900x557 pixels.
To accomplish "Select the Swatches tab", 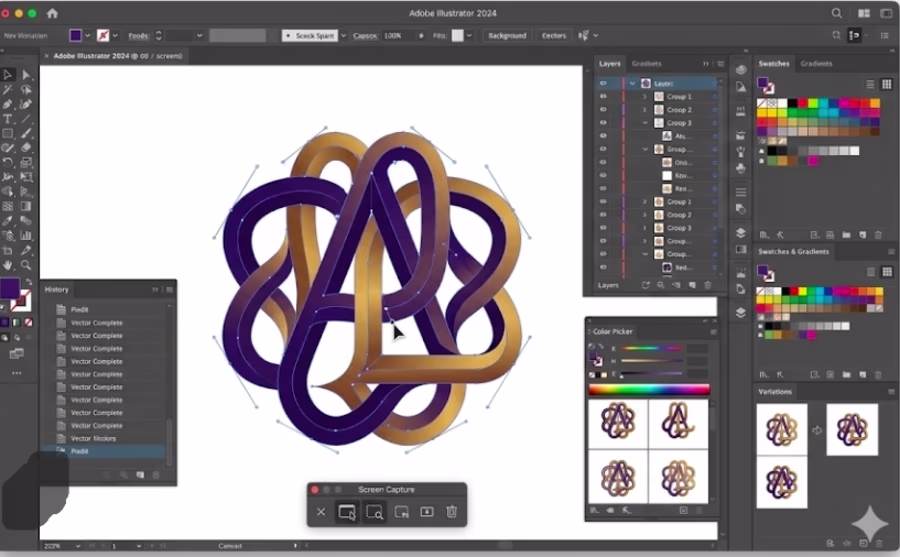I will 774,64.
